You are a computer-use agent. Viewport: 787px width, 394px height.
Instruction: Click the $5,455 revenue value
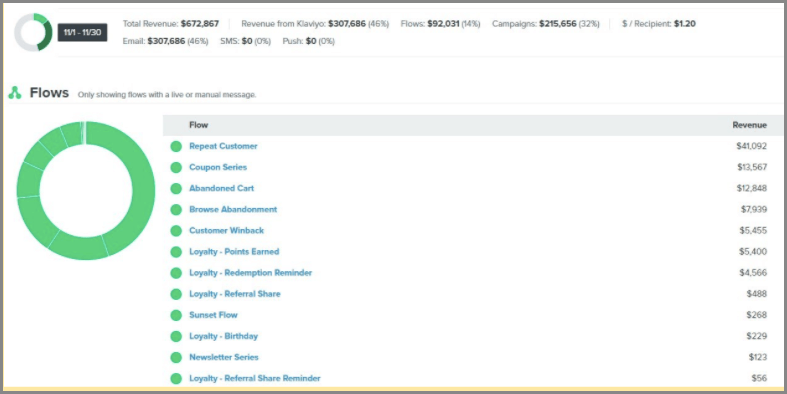tap(753, 230)
